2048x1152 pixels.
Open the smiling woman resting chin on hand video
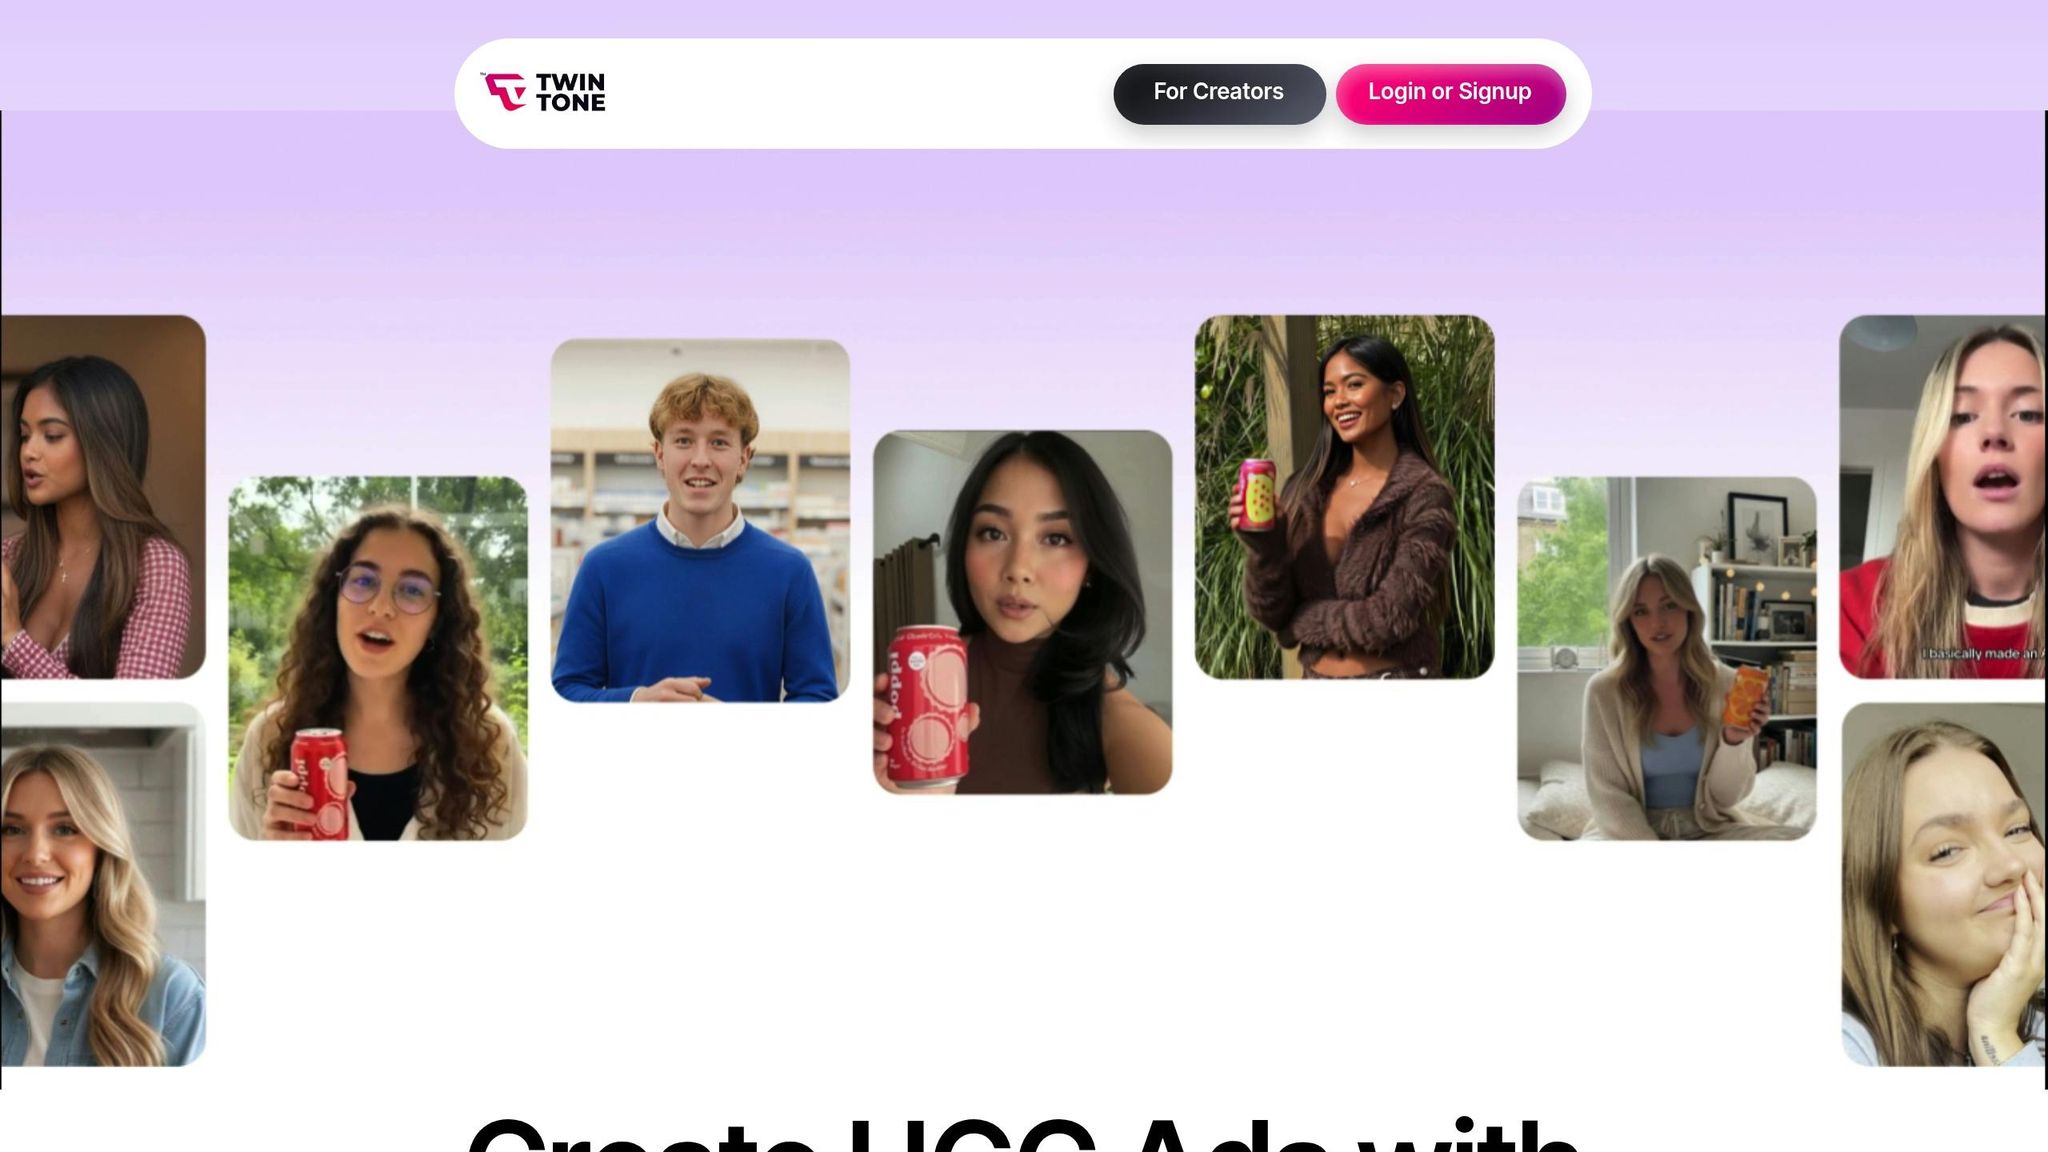point(1943,884)
